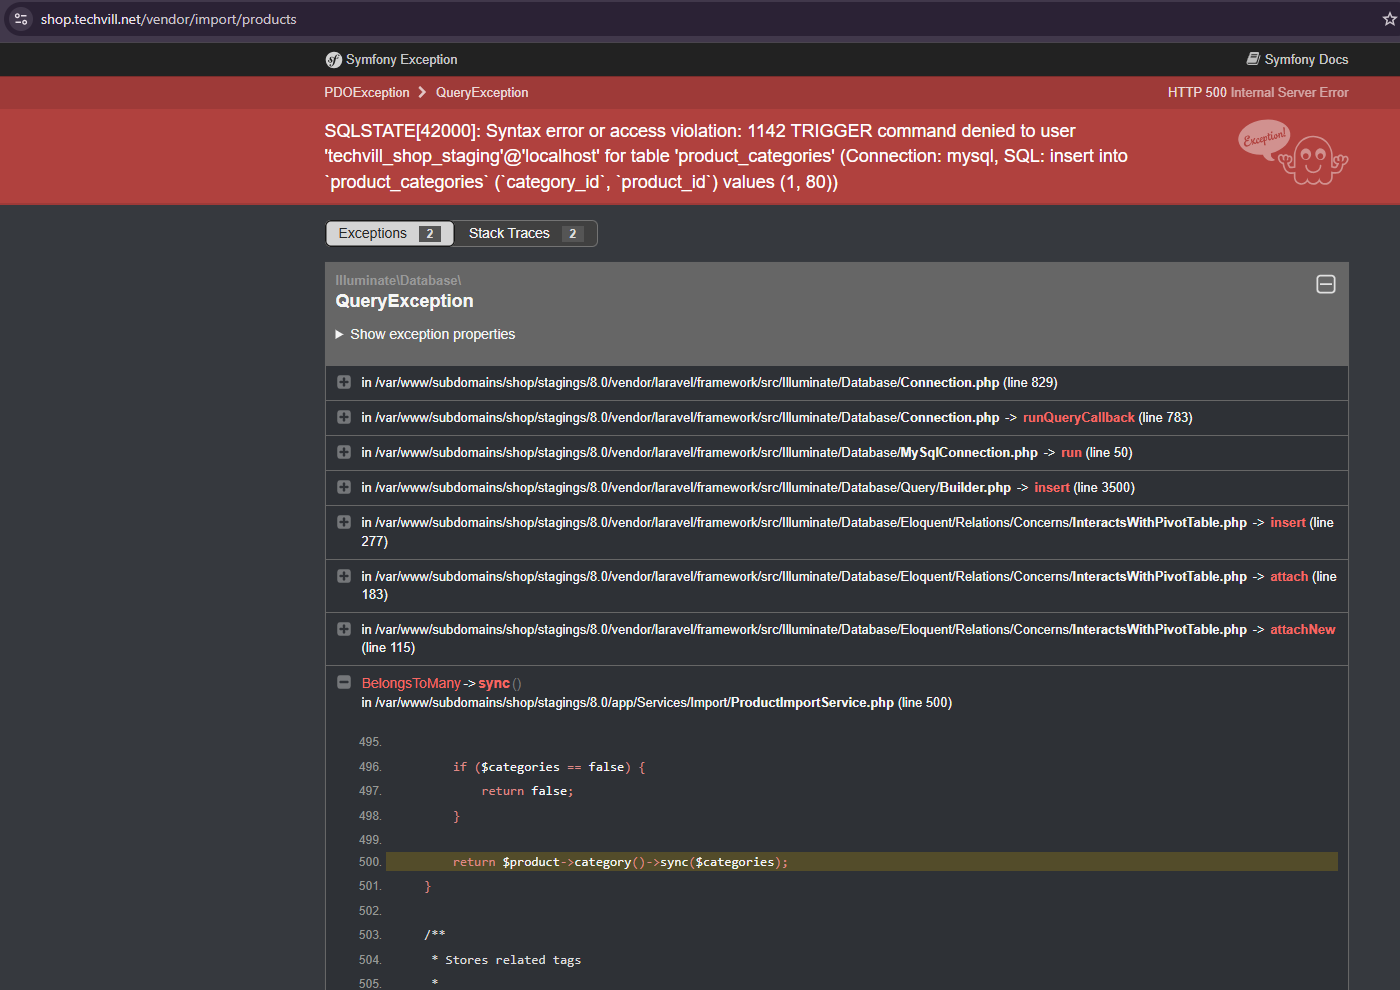Expand the attach line 183 trace
1400x990 pixels.
point(344,577)
